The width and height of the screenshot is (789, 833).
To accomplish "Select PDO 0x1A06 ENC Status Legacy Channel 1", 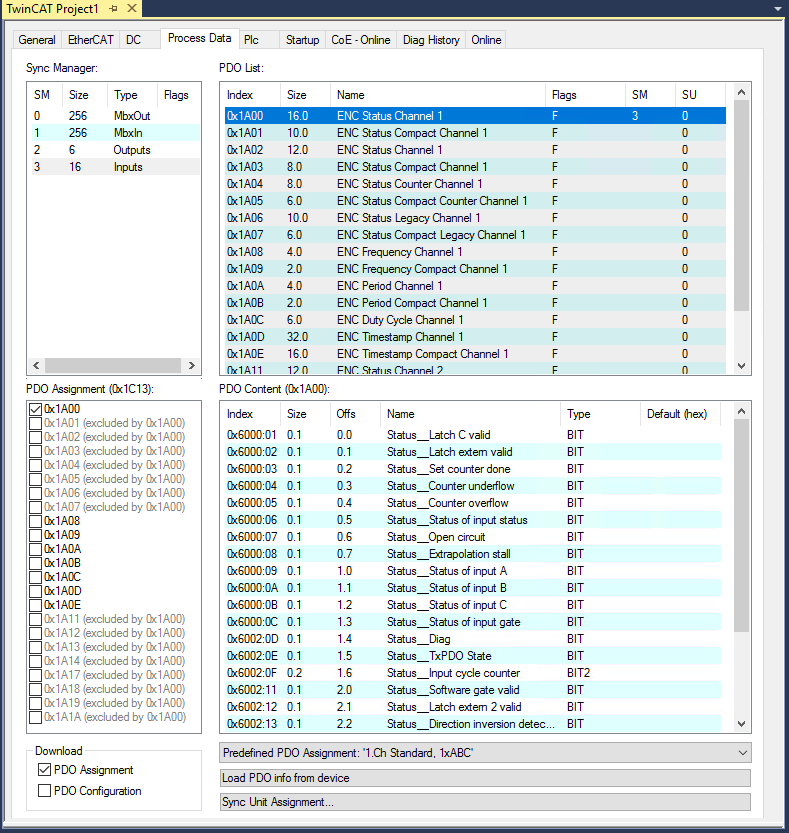I will coord(475,218).
